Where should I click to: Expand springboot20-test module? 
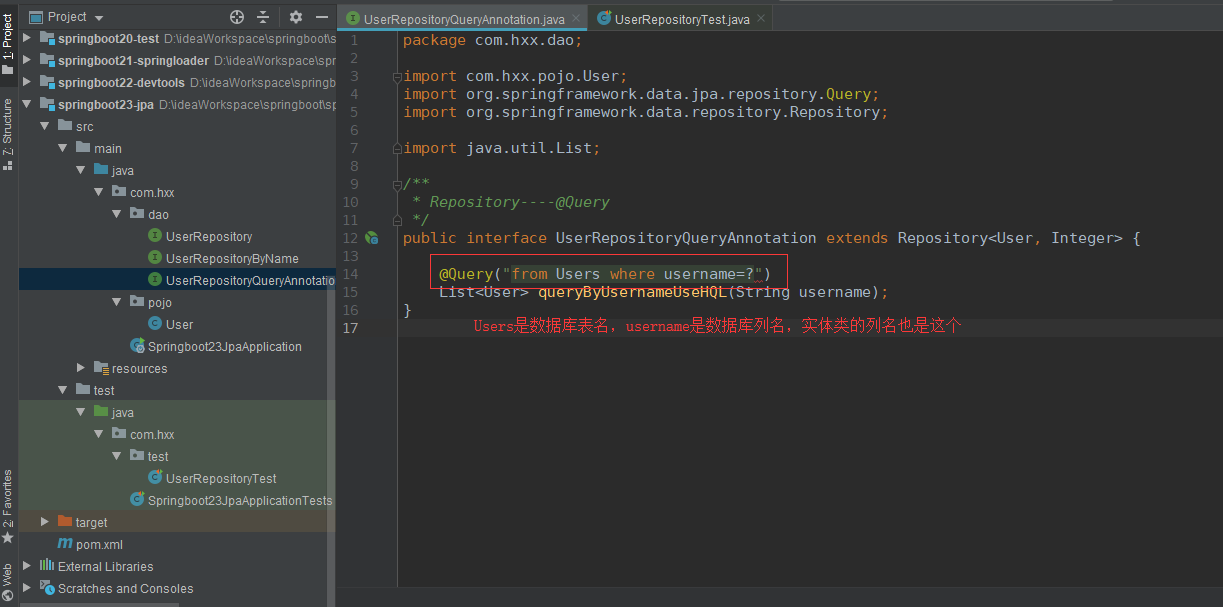(27, 38)
